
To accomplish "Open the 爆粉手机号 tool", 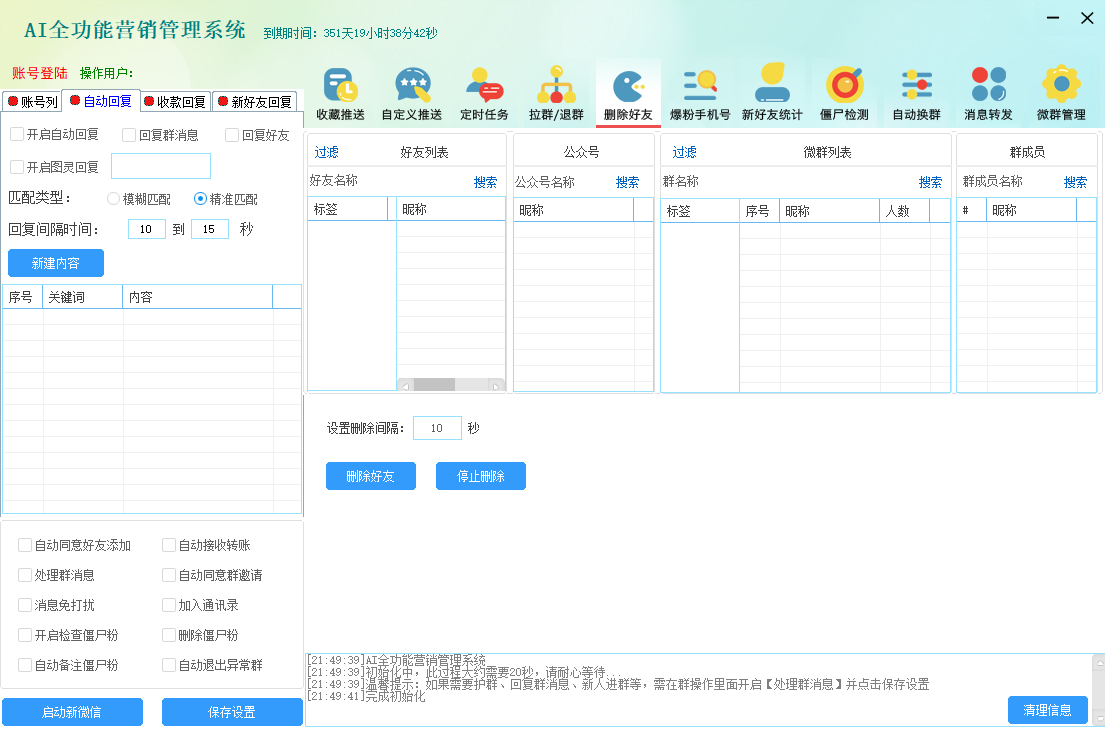I will (x=700, y=94).
